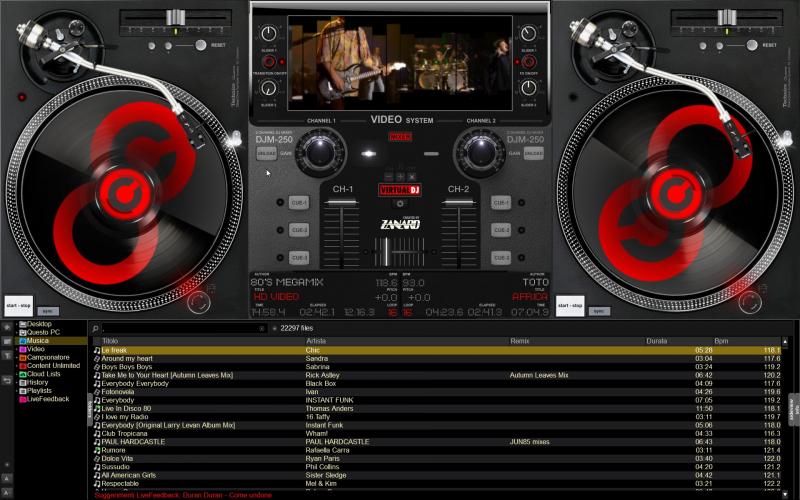Open the Cloud Lists folder icon
Image resolution: width=800 pixels, height=500 pixels.
[x=25, y=374]
